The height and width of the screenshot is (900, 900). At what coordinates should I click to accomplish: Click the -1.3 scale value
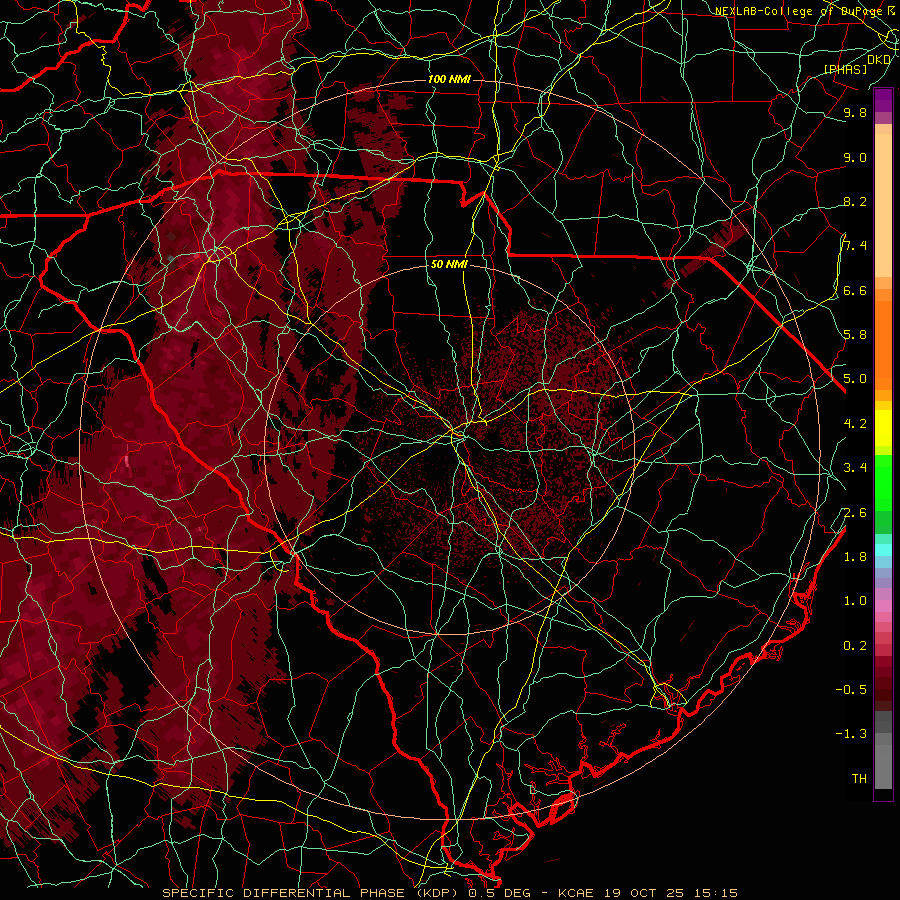[x=851, y=734]
